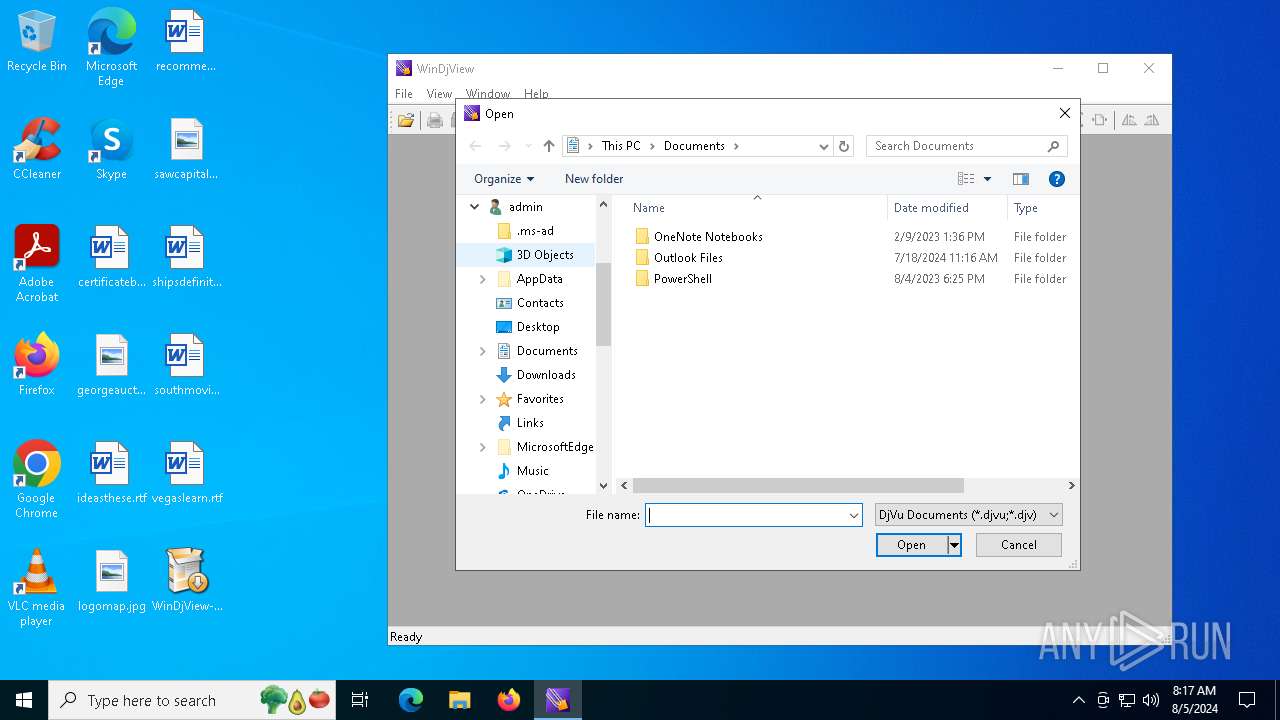
Task: Open the View menu in WinDjView
Action: click(x=439, y=94)
